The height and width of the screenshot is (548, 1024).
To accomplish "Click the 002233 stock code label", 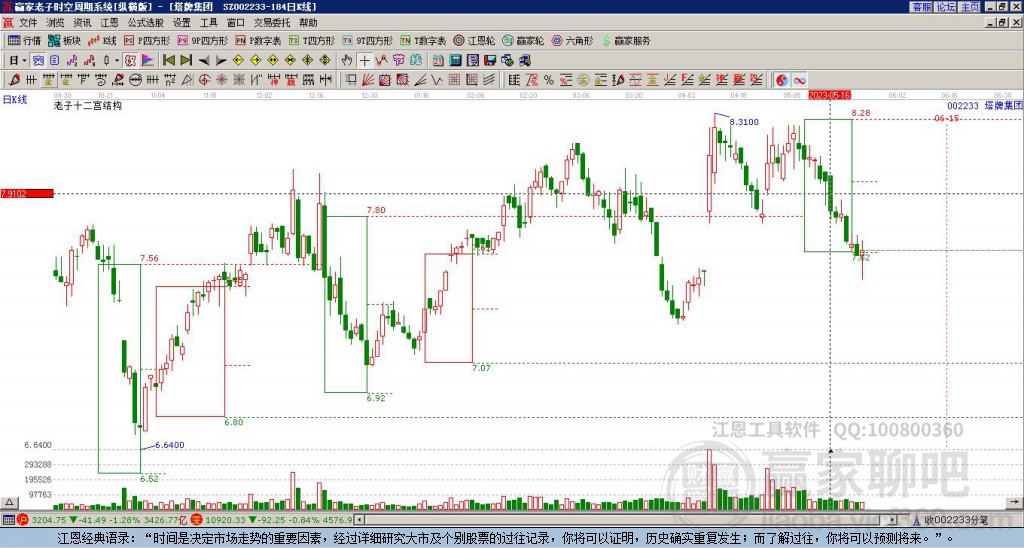I will 963,105.
